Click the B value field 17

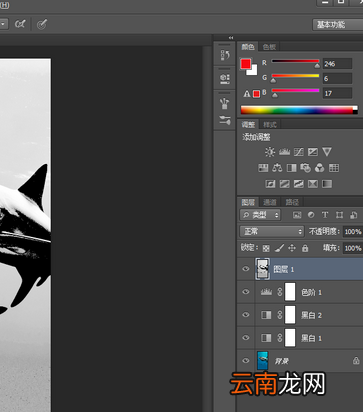tap(337, 93)
